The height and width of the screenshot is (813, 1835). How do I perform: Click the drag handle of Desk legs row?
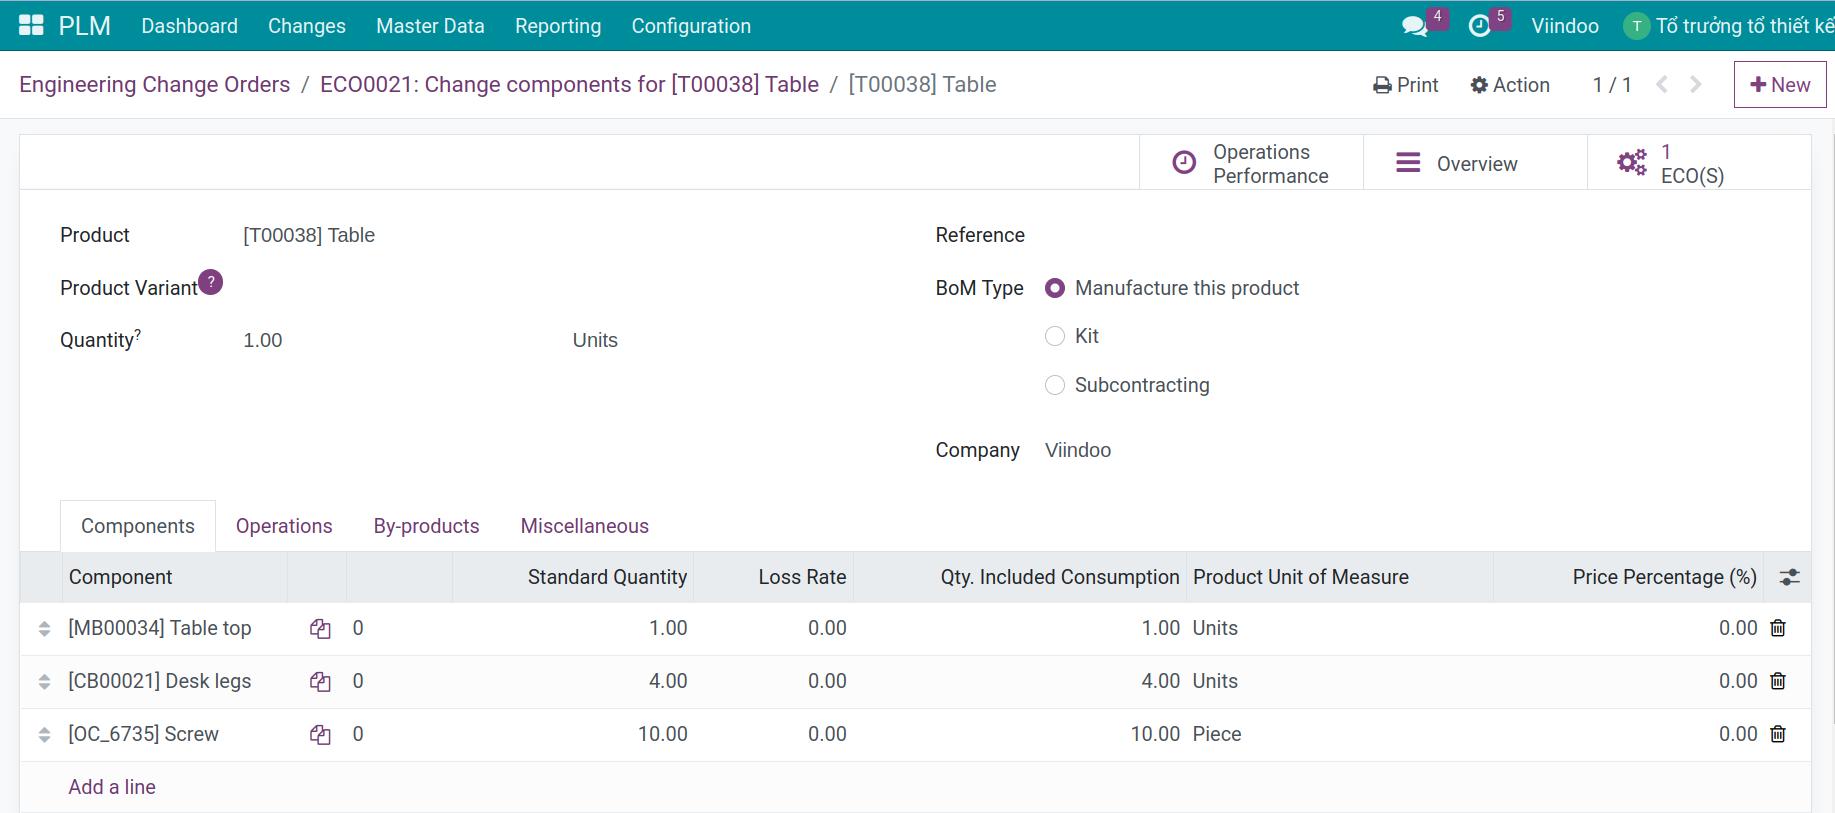pyautogui.click(x=44, y=681)
